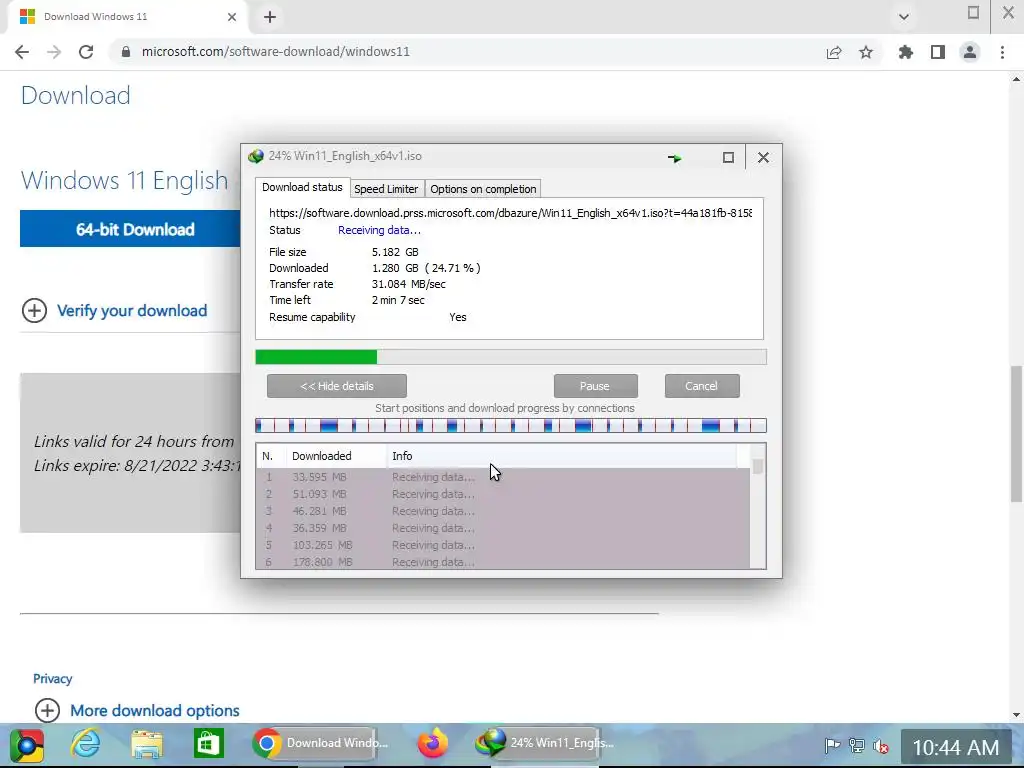
Task: Select connection row 103.265 MB
Action: click(503, 545)
